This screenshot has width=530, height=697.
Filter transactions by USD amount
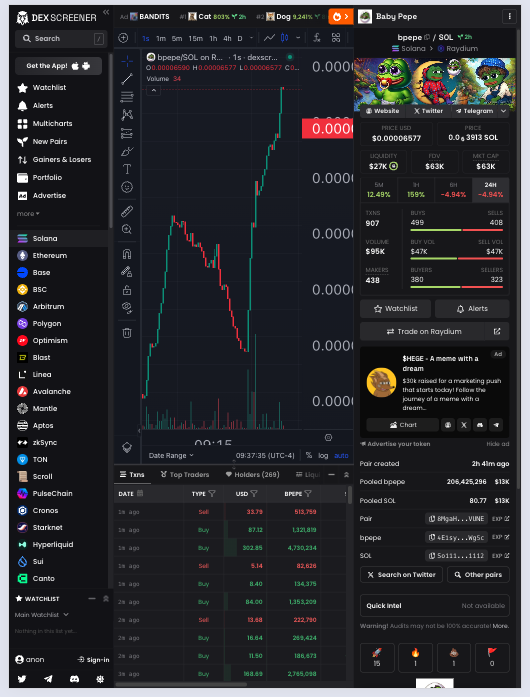(x=254, y=493)
